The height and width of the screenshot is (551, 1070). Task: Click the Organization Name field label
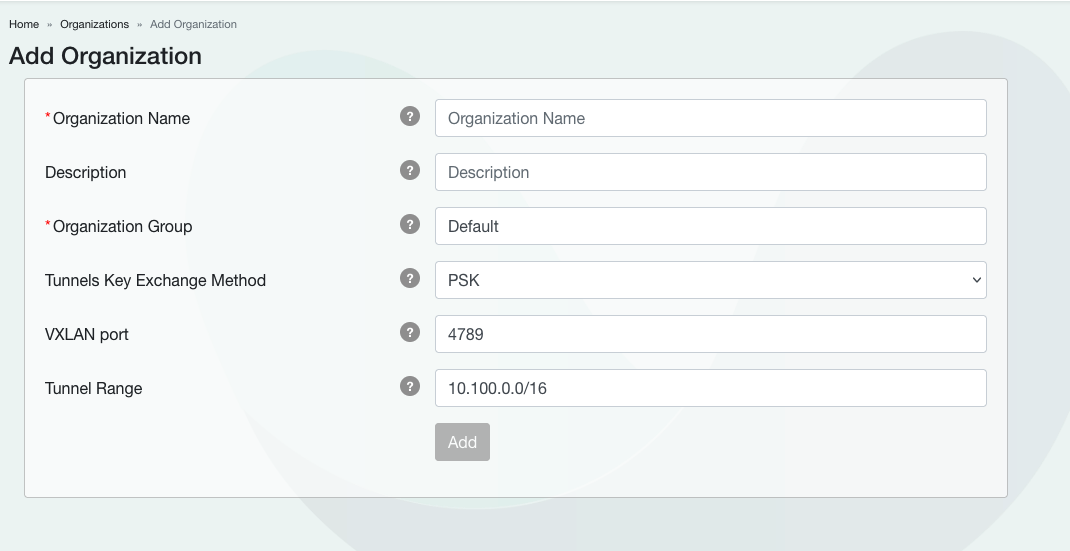pos(121,118)
